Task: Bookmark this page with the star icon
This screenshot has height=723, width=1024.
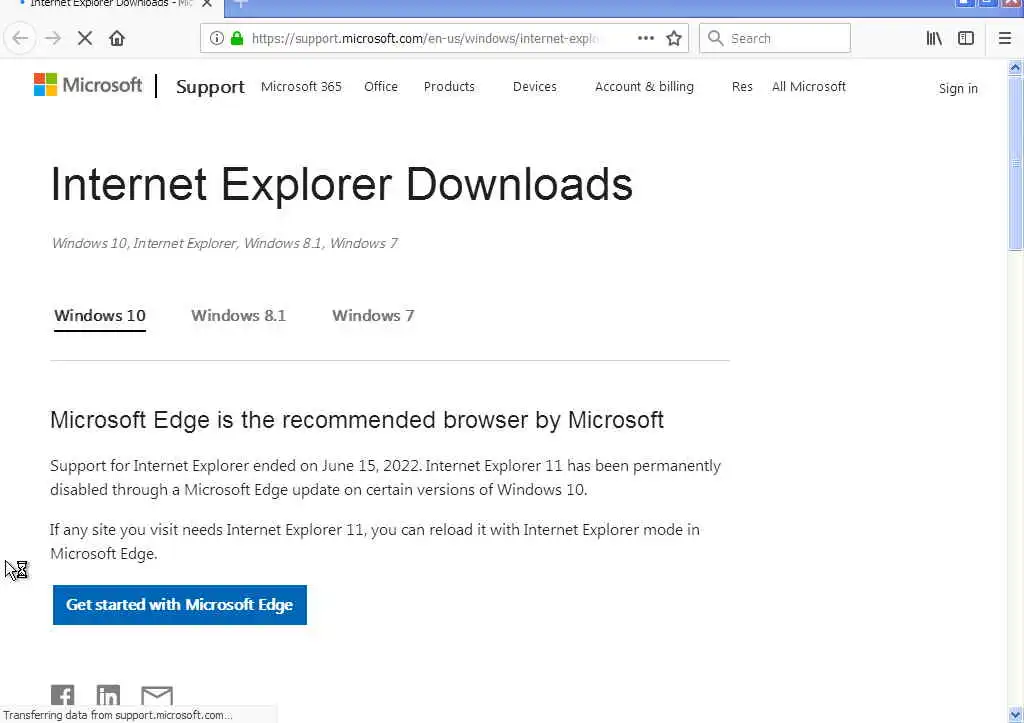Action: (674, 39)
